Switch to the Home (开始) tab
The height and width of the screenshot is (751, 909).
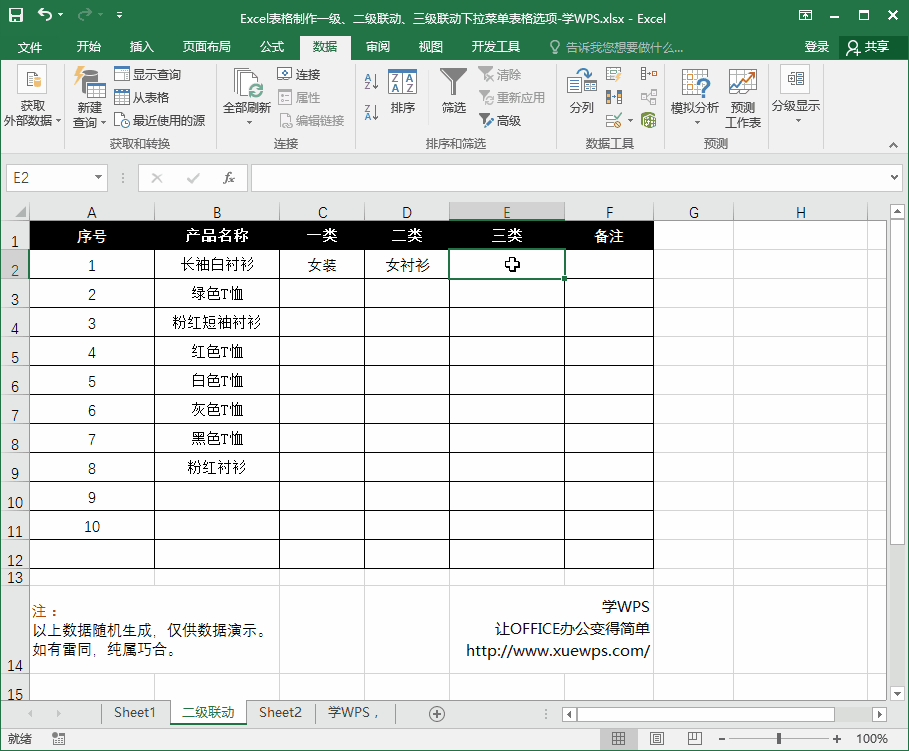click(89, 46)
